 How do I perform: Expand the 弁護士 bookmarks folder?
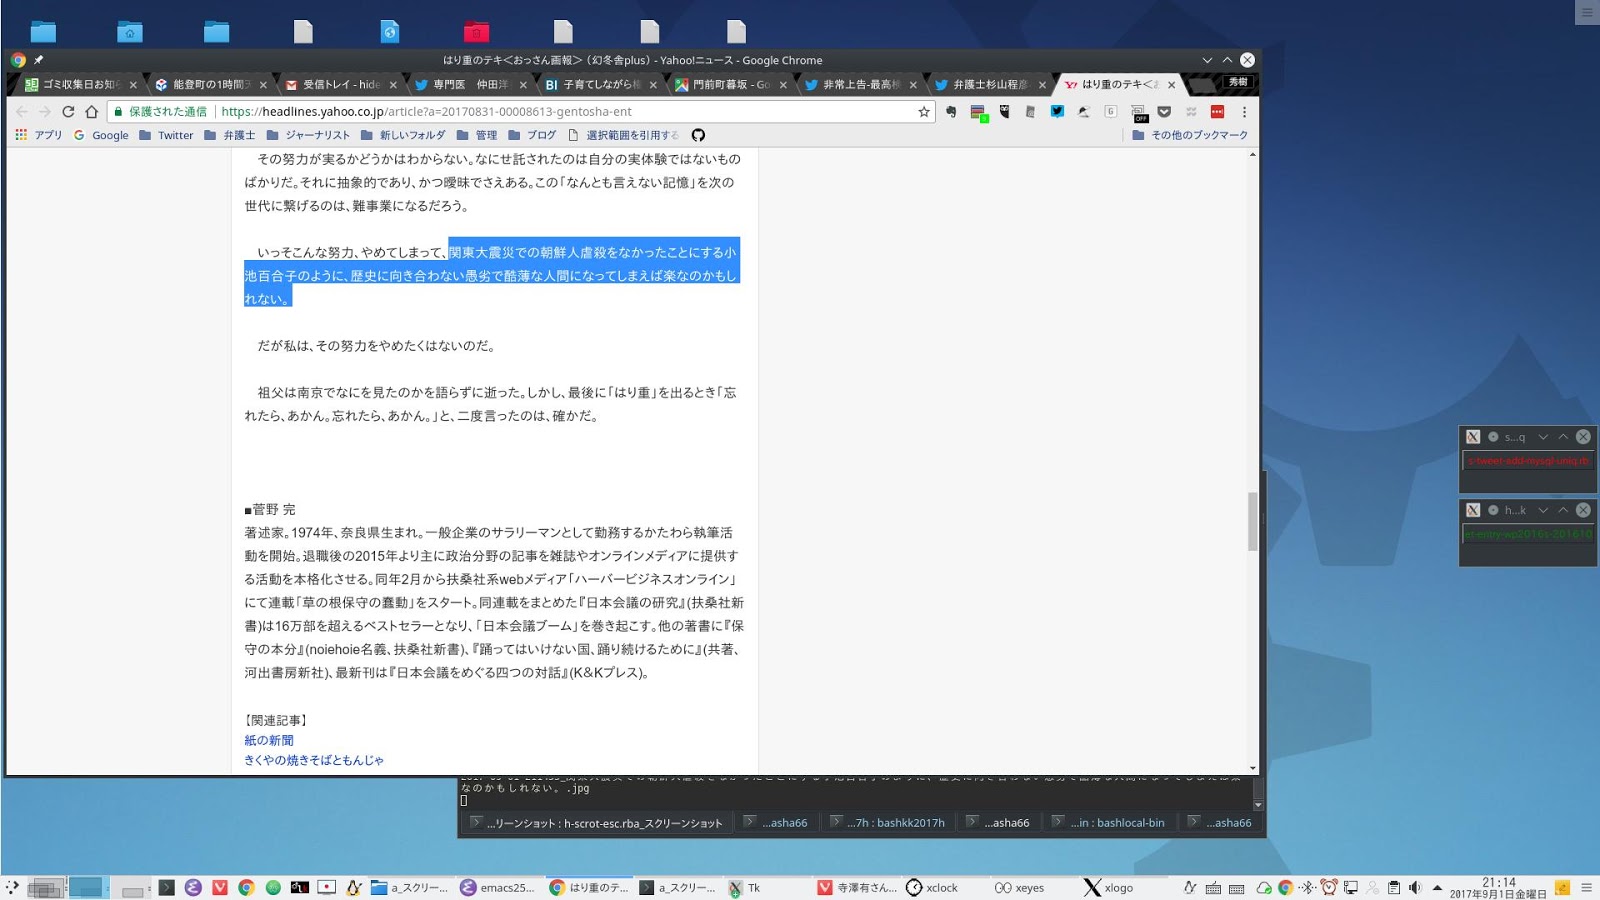(229, 135)
